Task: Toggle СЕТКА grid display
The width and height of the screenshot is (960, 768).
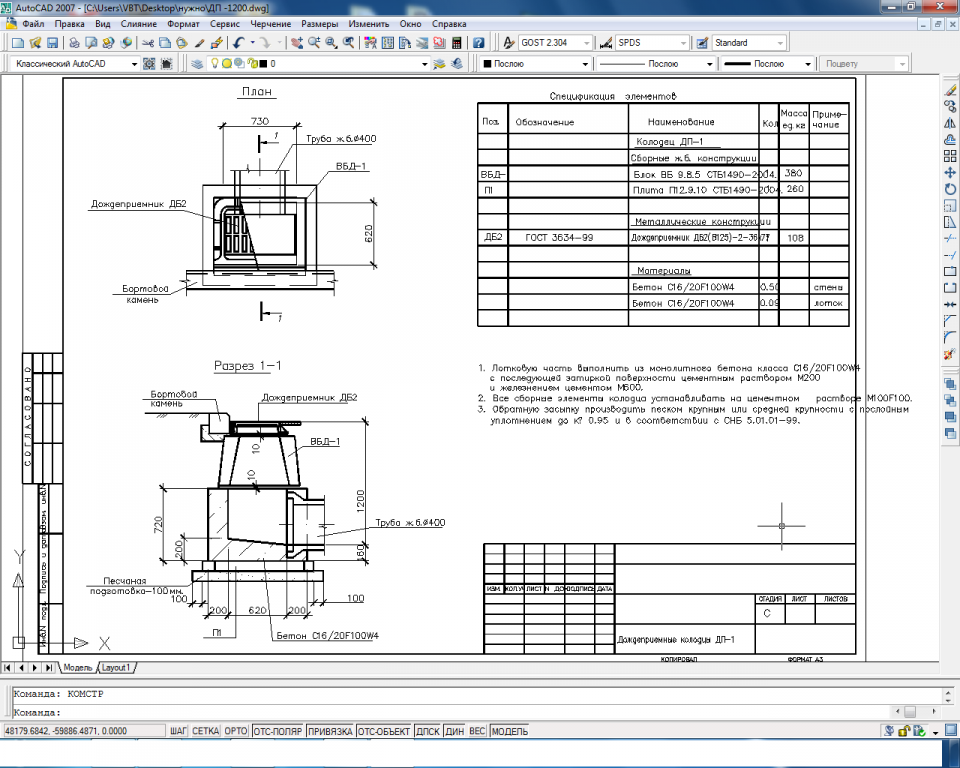Action: point(205,731)
